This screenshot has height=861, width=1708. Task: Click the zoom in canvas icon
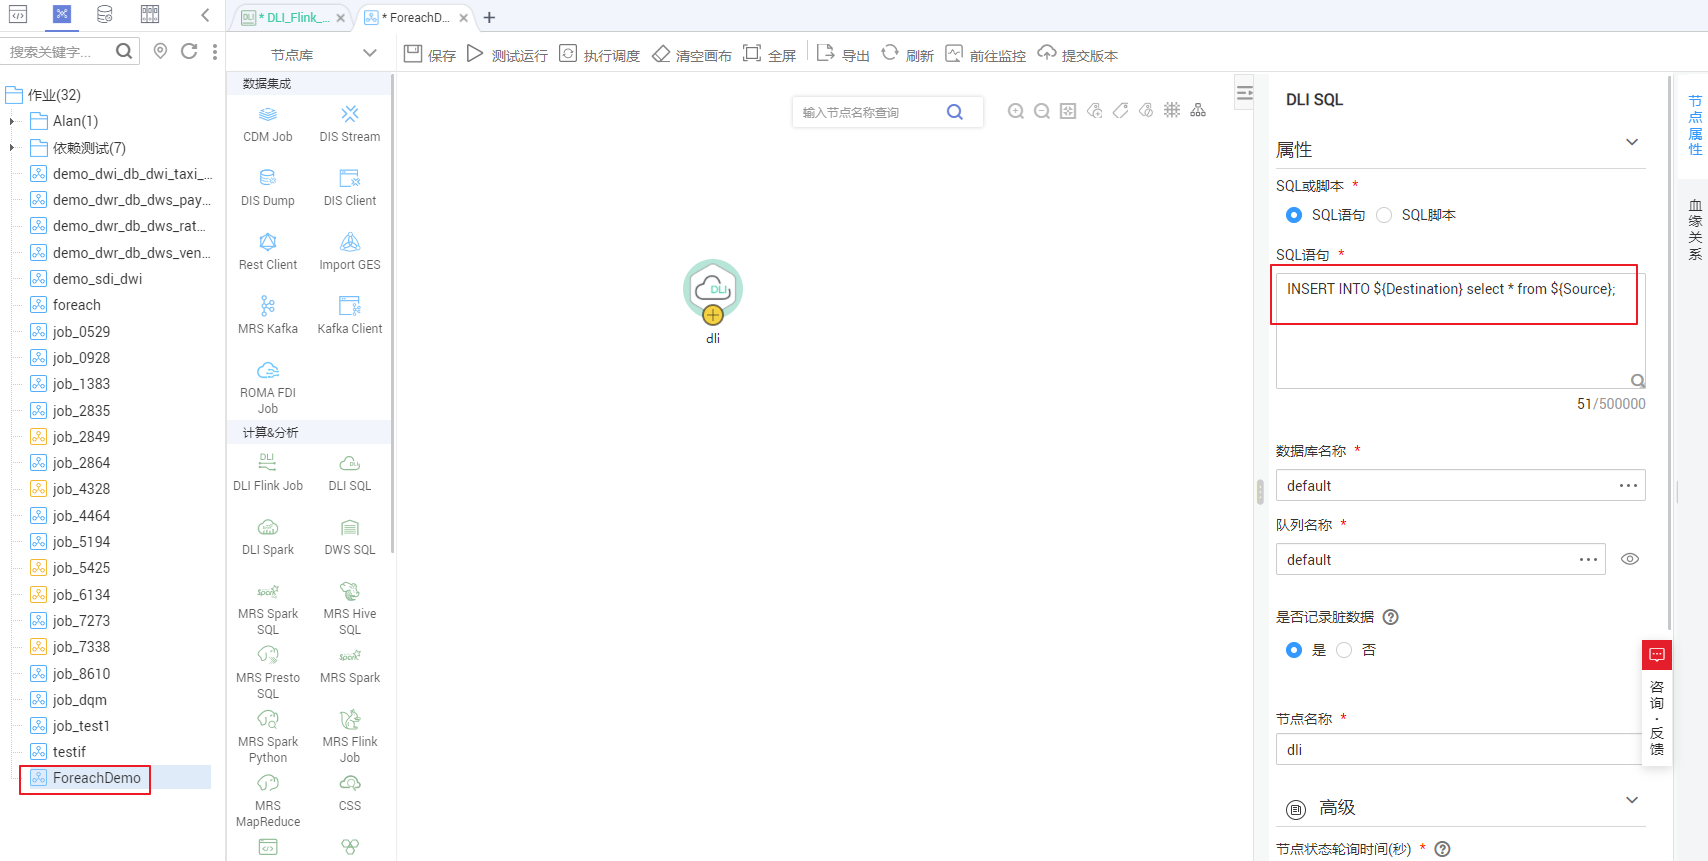(x=1016, y=112)
